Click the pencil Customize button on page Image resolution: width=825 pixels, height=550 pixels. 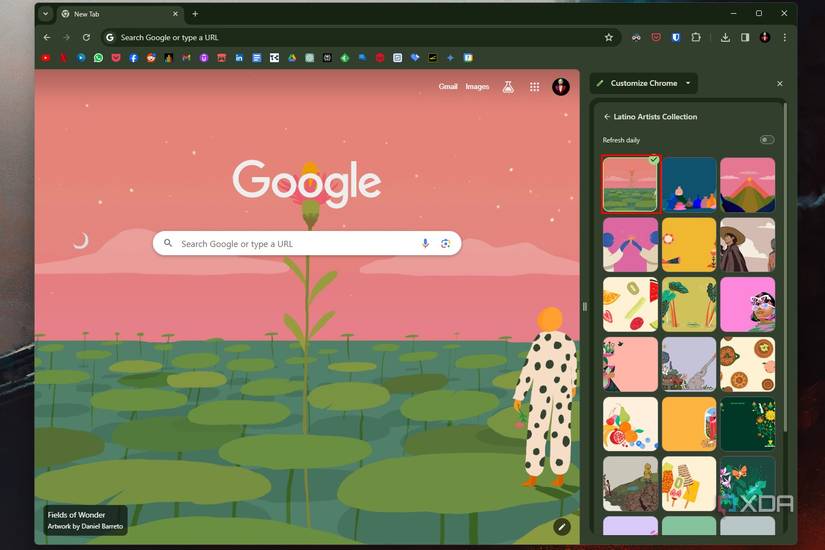[562, 526]
